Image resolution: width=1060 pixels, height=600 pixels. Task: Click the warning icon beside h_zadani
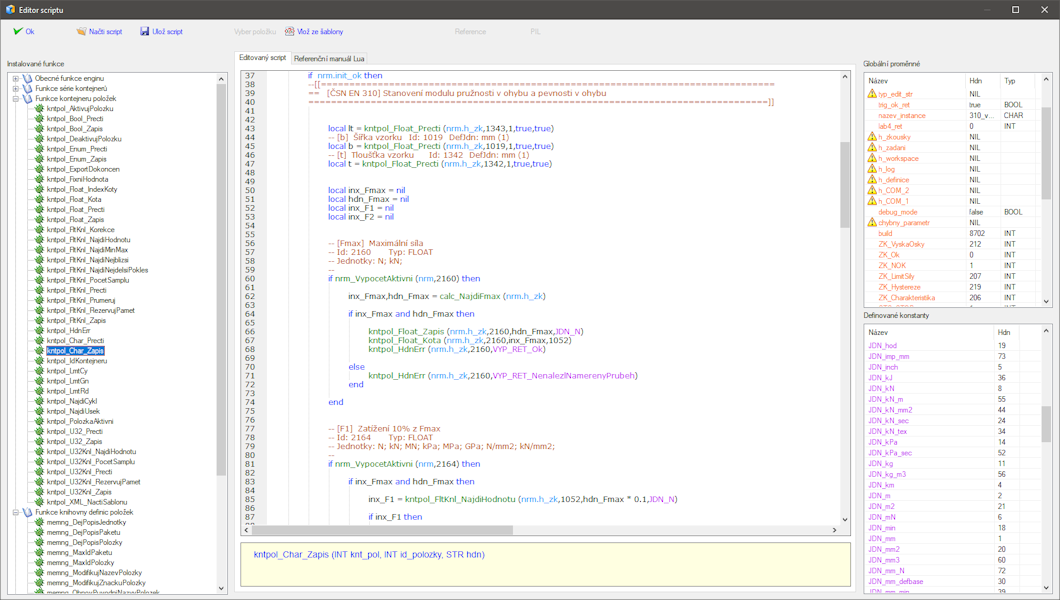pos(872,148)
